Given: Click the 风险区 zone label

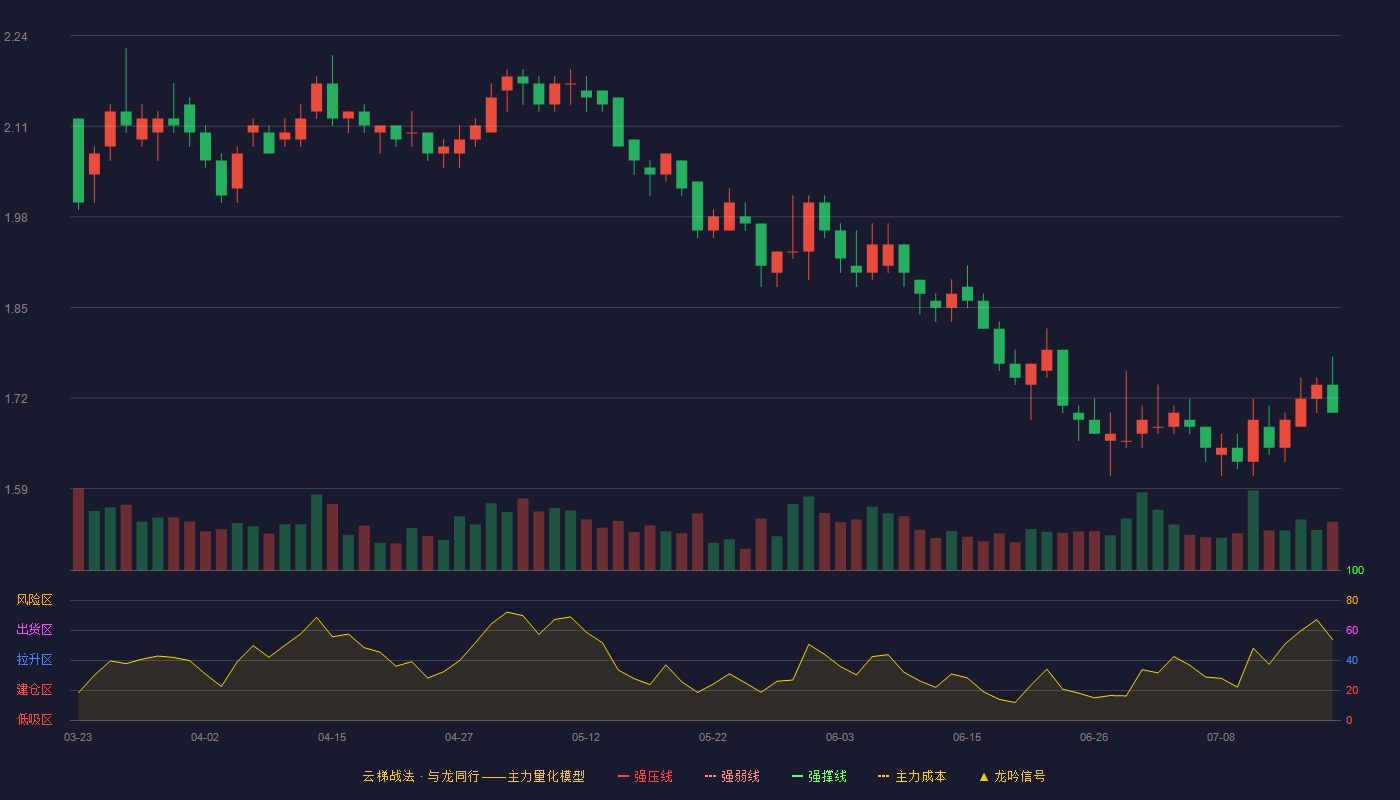Looking at the screenshot, I should [x=34, y=600].
